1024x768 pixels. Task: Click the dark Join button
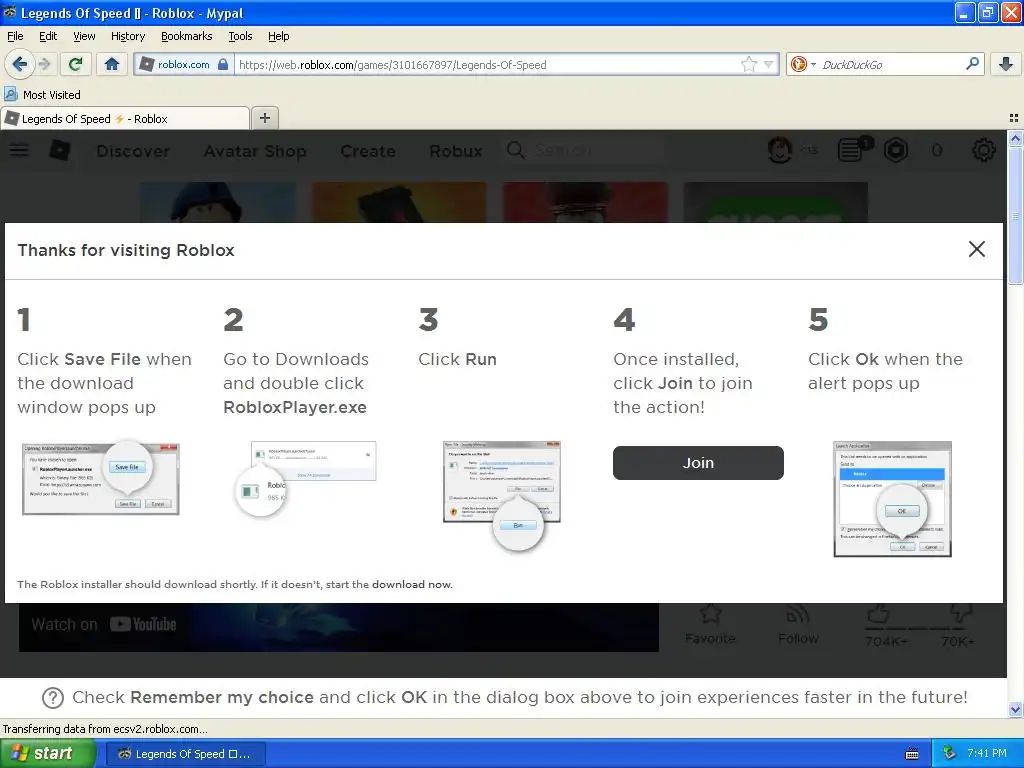tap(698, 462)
